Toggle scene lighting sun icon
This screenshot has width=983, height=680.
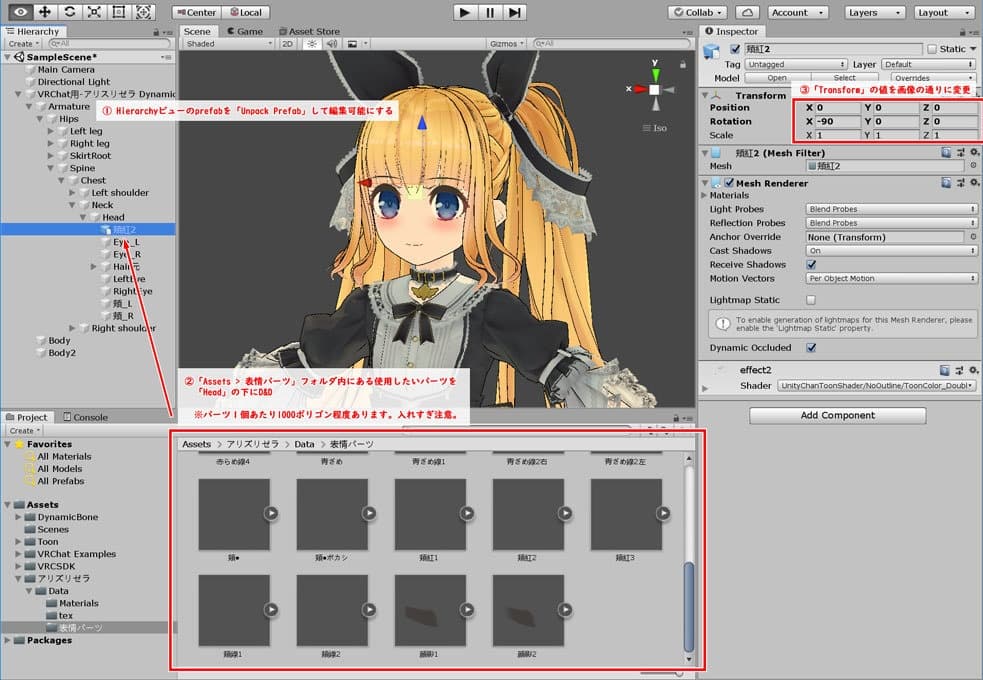311,44
